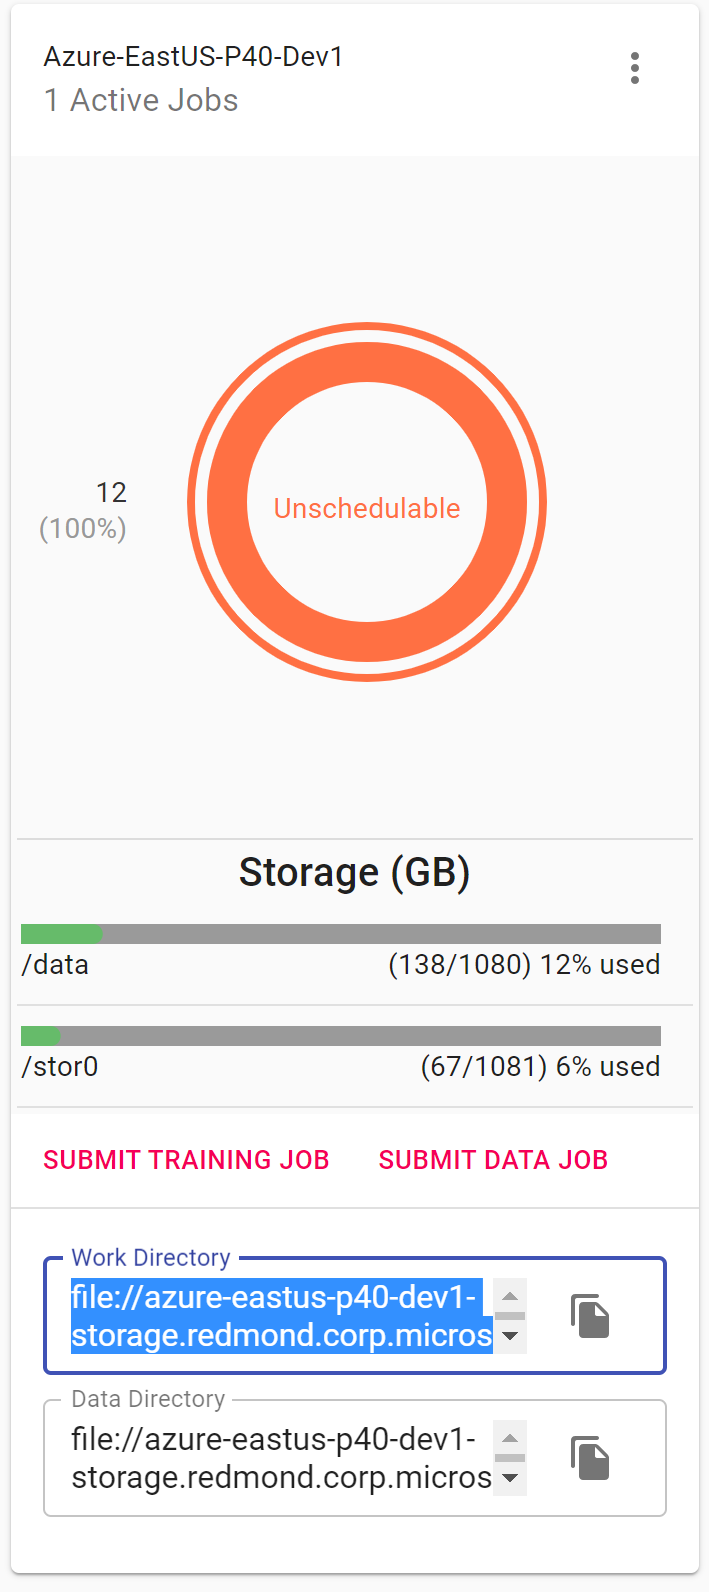Select the Data Directory input field
The image size is (709, 1592).
[280, 1458]
